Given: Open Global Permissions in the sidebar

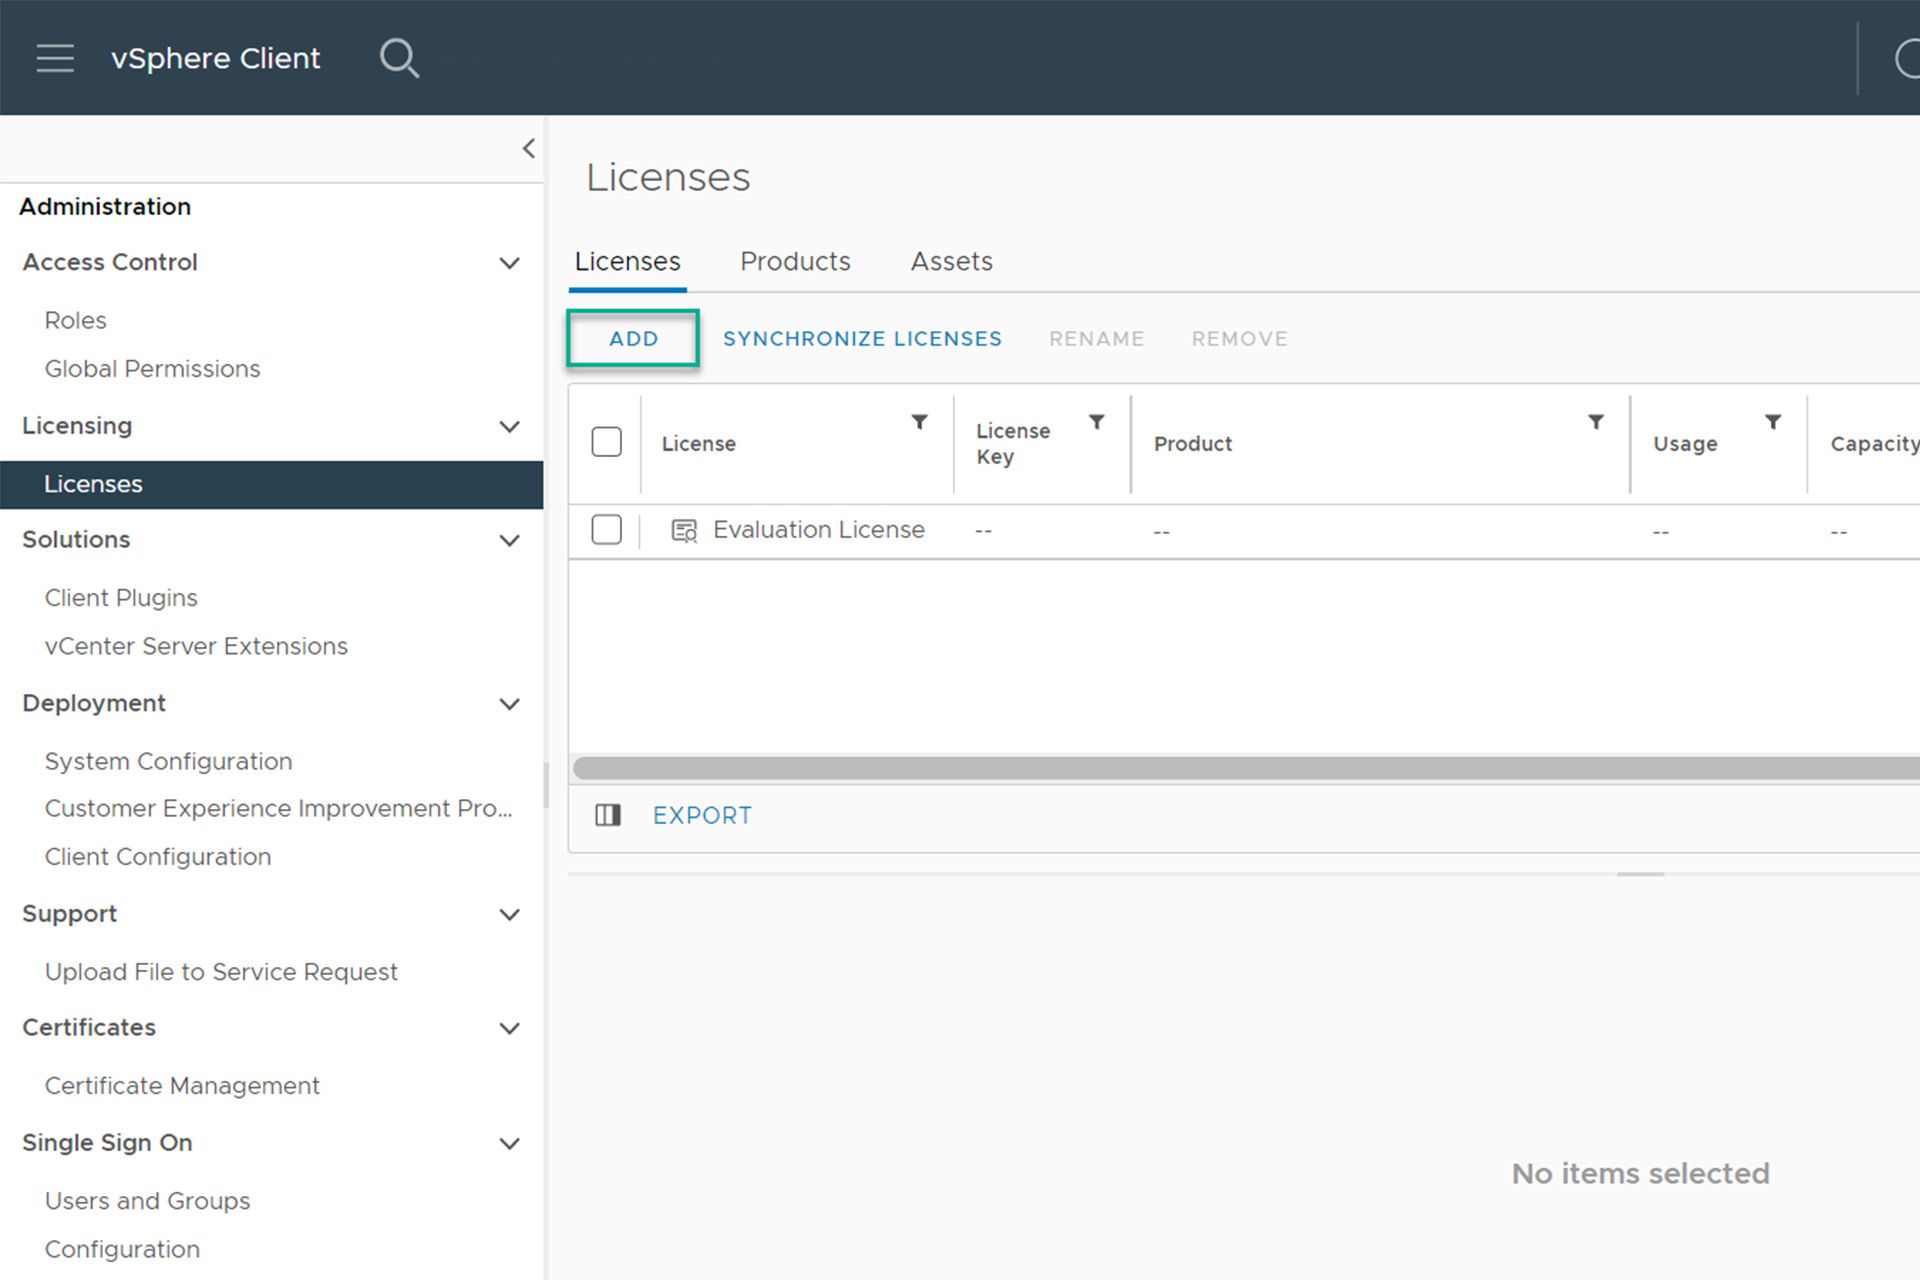Looking at the screenshot, I should click(152, 369).
